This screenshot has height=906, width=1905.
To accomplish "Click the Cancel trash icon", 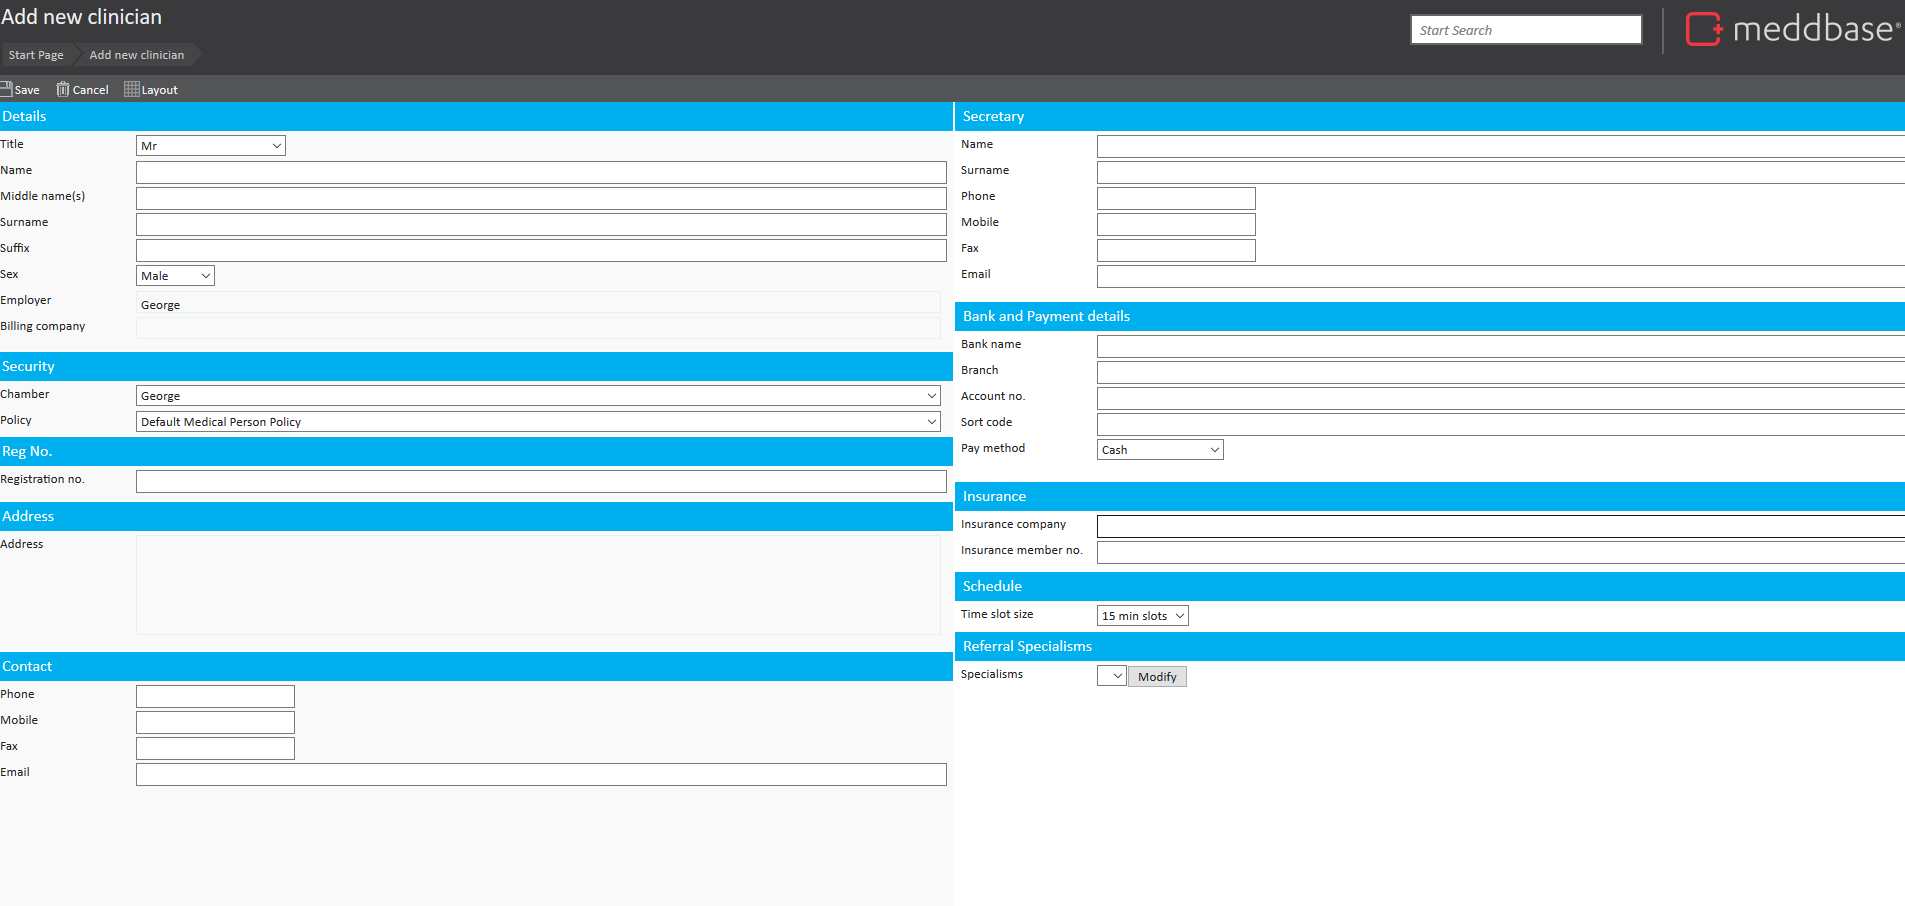I will click(63, 89).
